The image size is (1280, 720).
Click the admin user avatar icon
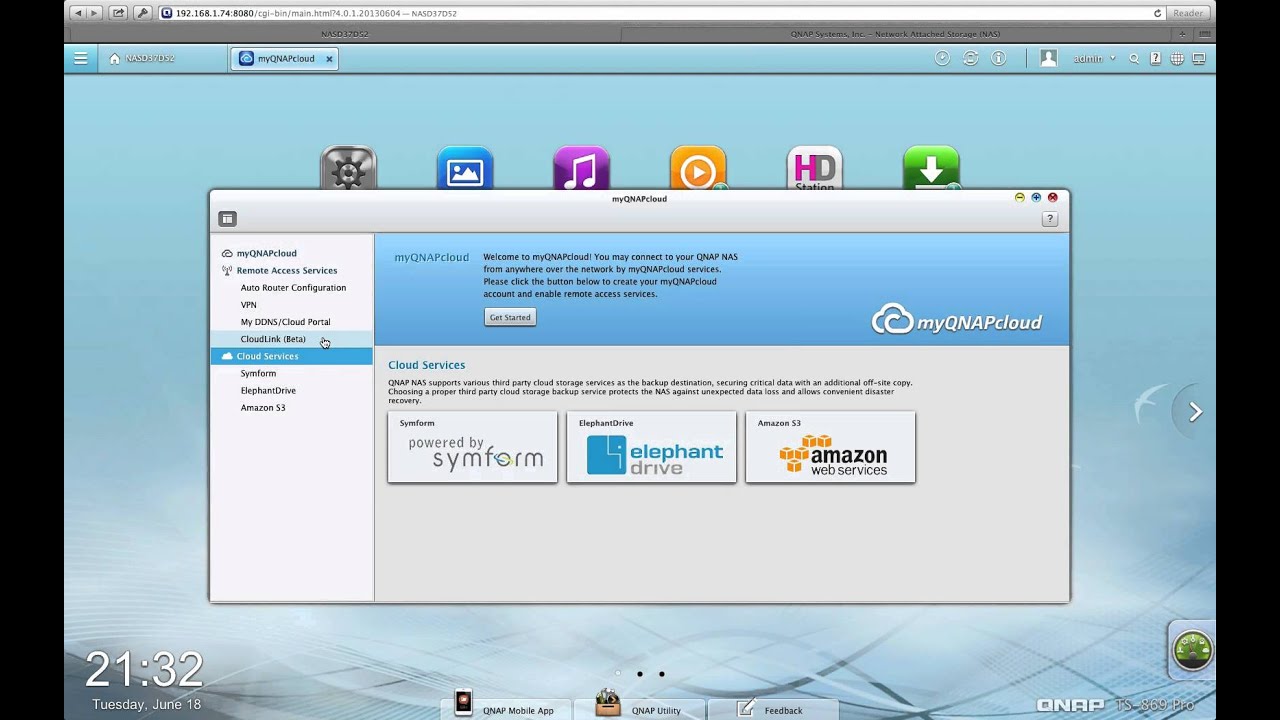(1048, 59)
